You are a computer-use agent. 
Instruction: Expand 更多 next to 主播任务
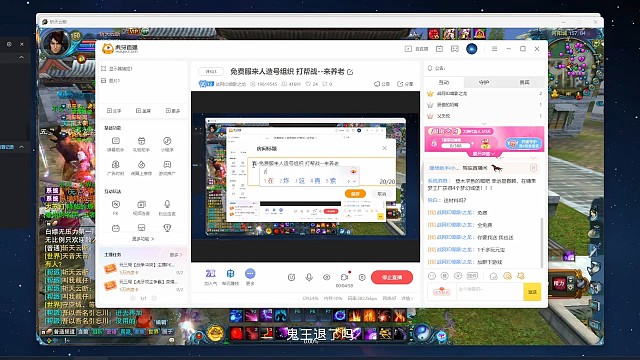pyautogui.click(x=176, y=255)
